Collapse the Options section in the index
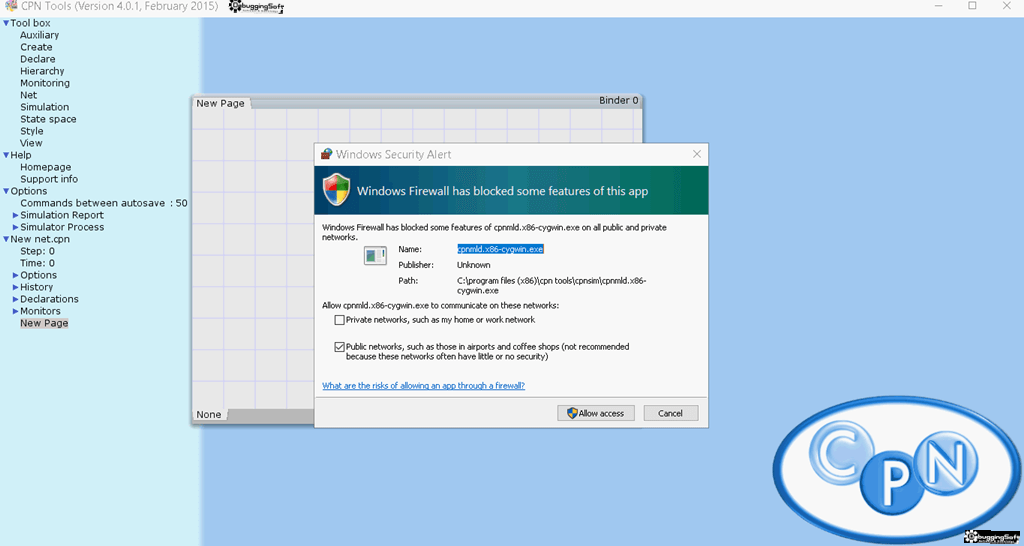 [6, 191]
